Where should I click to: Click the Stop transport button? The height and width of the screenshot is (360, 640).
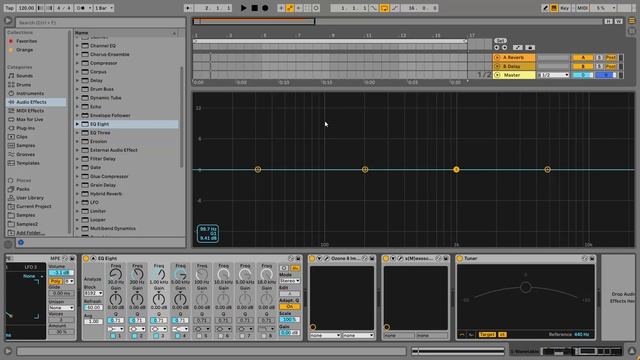254,8
